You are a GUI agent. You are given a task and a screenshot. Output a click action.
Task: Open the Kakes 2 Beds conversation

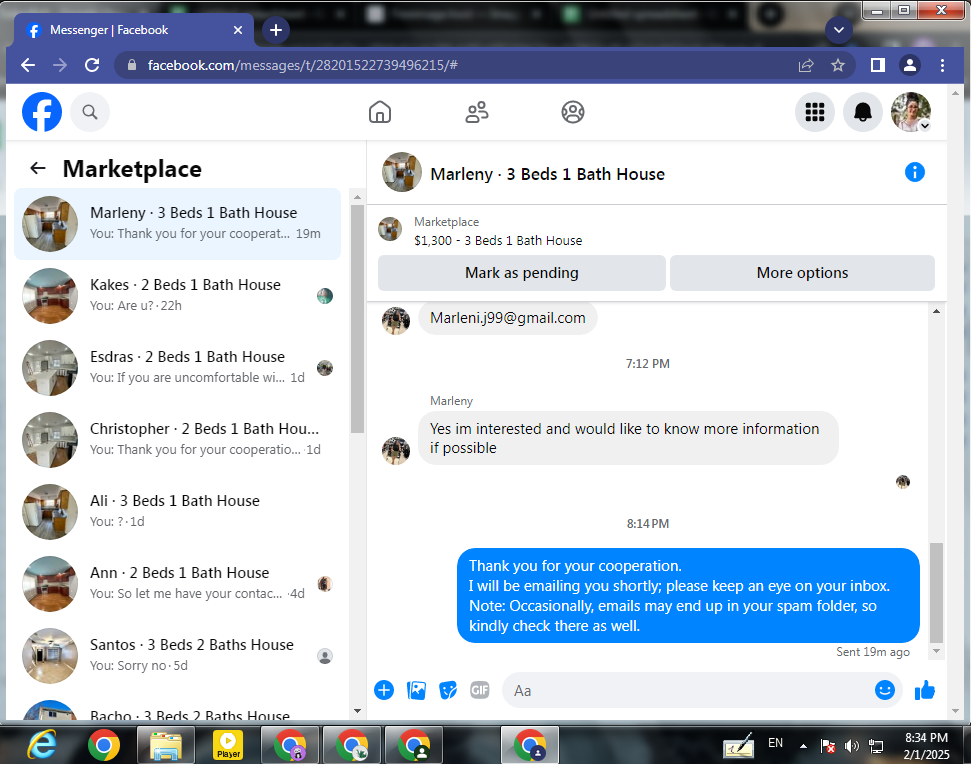pos(178,295)
